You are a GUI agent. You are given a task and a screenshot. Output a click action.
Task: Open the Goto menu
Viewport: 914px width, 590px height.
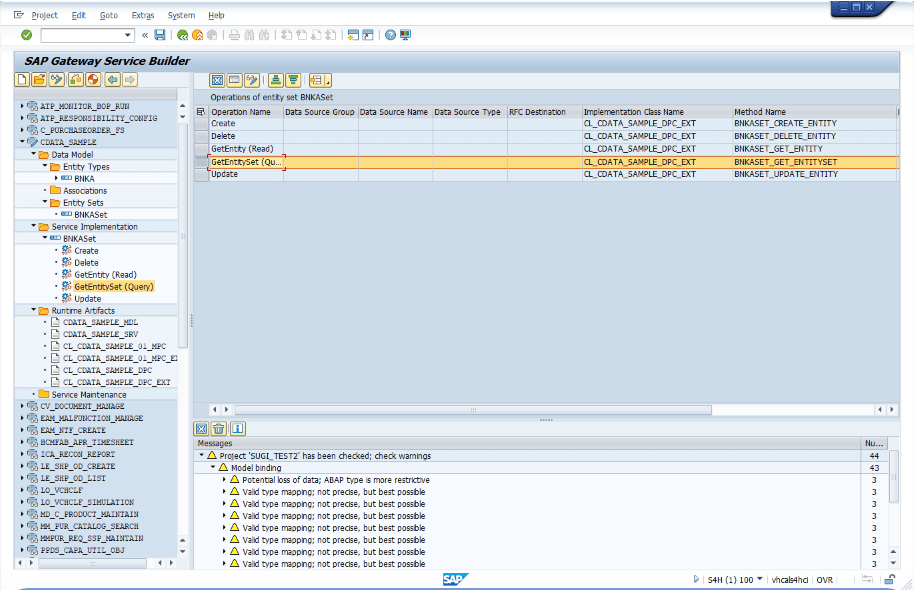pos(109,15)
